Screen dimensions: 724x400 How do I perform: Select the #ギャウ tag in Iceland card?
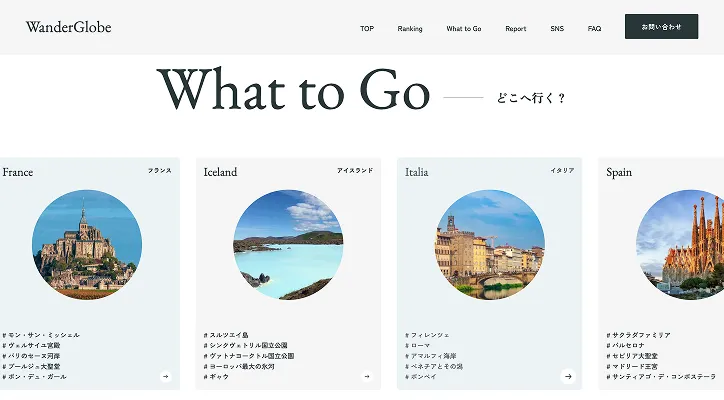click(x=216, y=377)
